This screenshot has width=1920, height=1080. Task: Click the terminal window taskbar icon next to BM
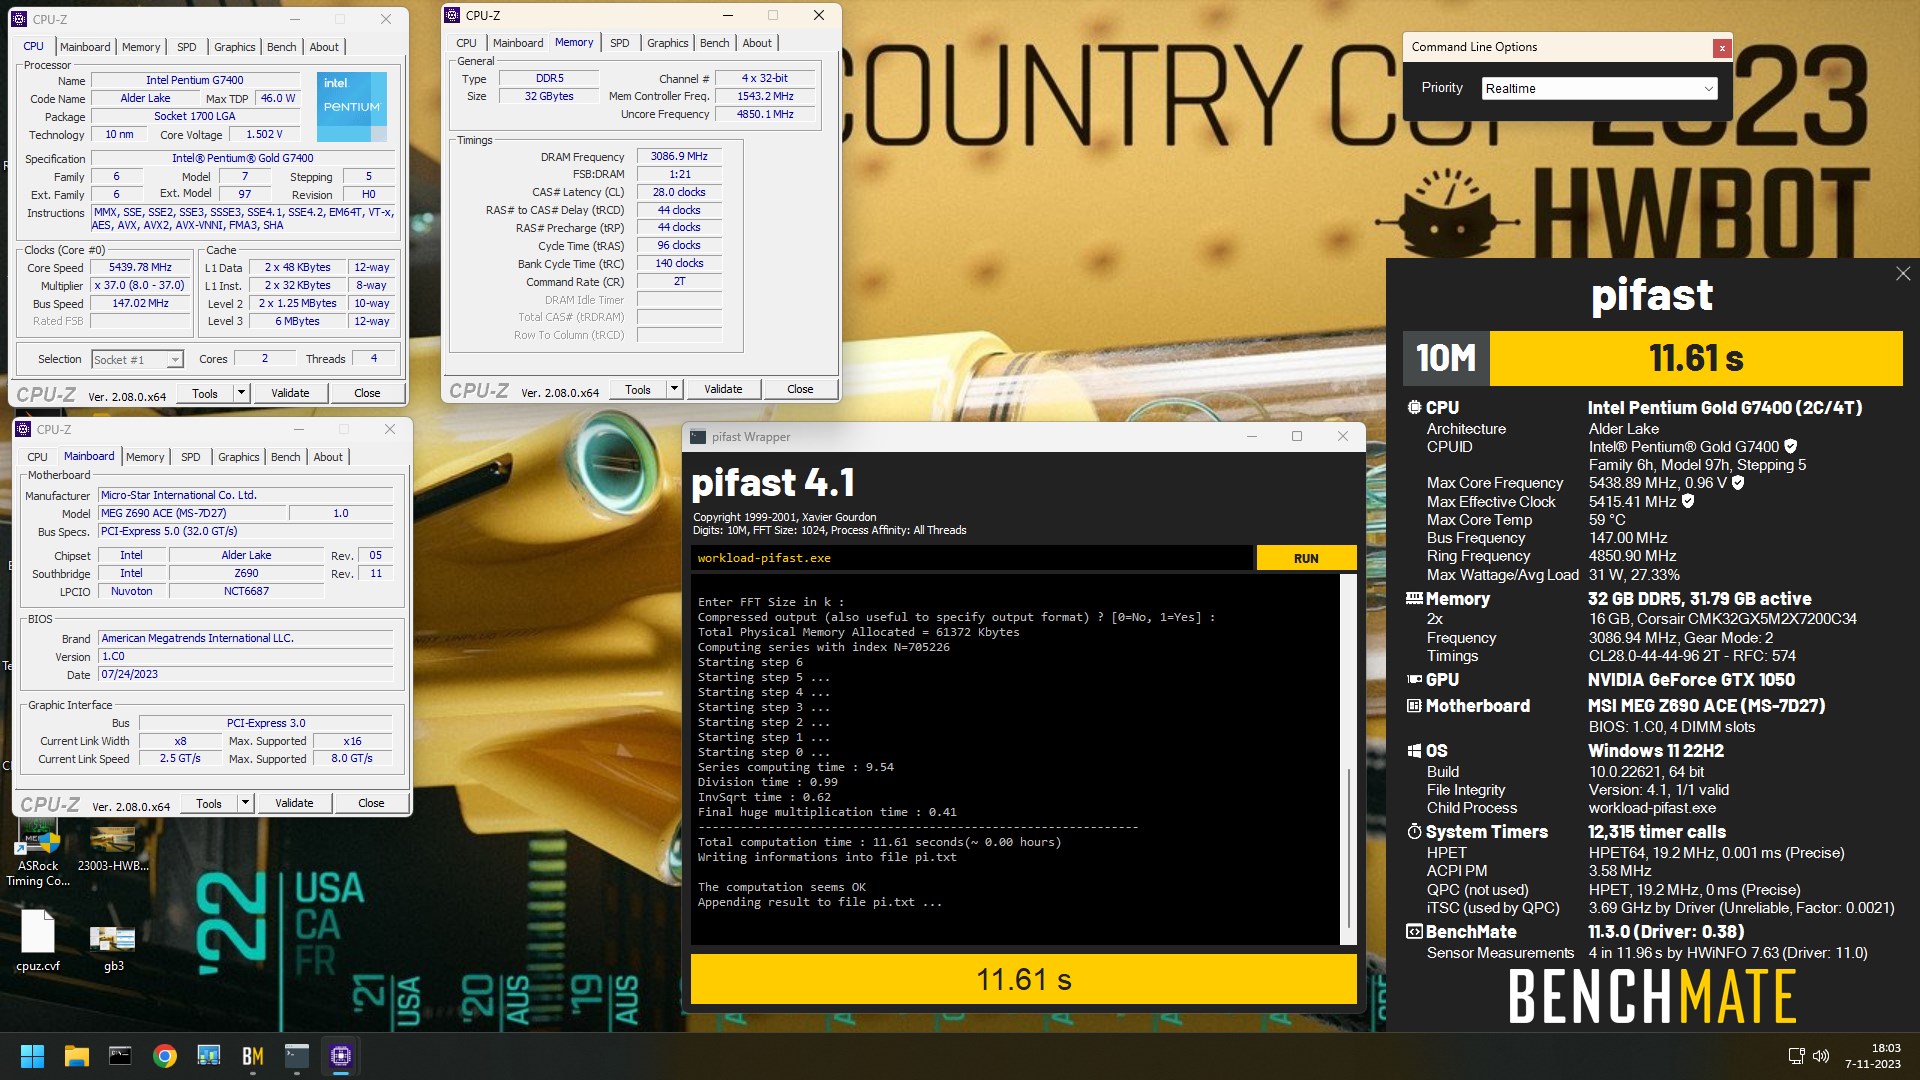(297, 1056)
